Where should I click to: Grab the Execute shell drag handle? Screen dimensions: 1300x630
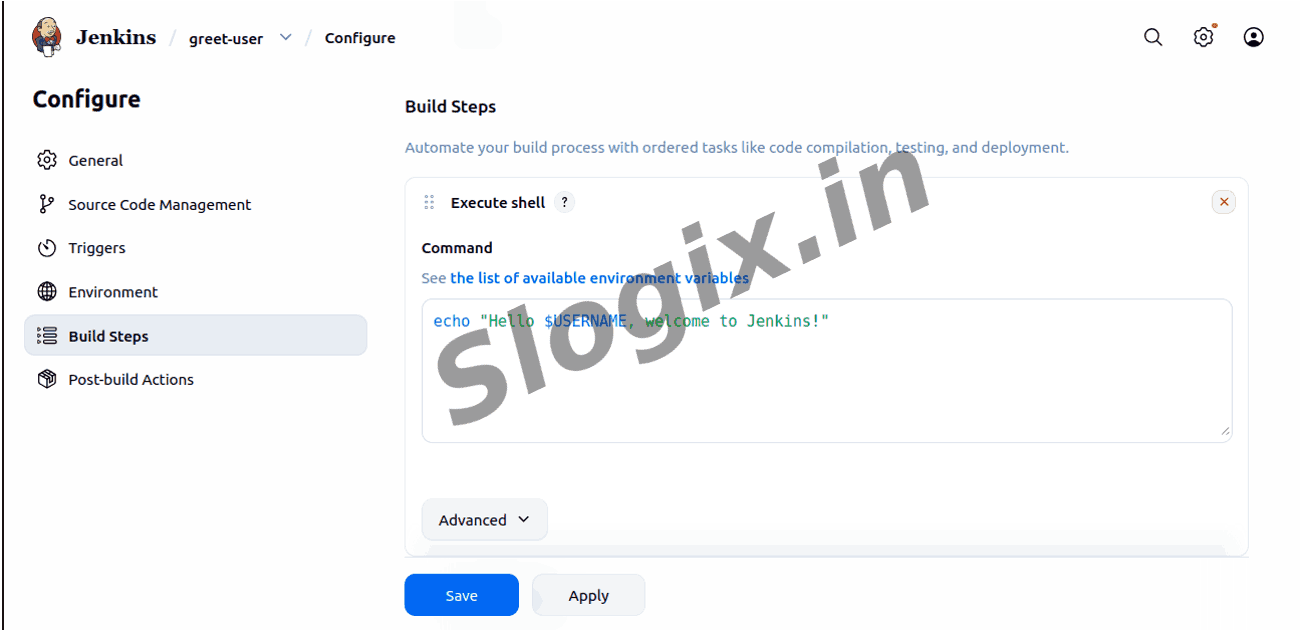point(429,202)
